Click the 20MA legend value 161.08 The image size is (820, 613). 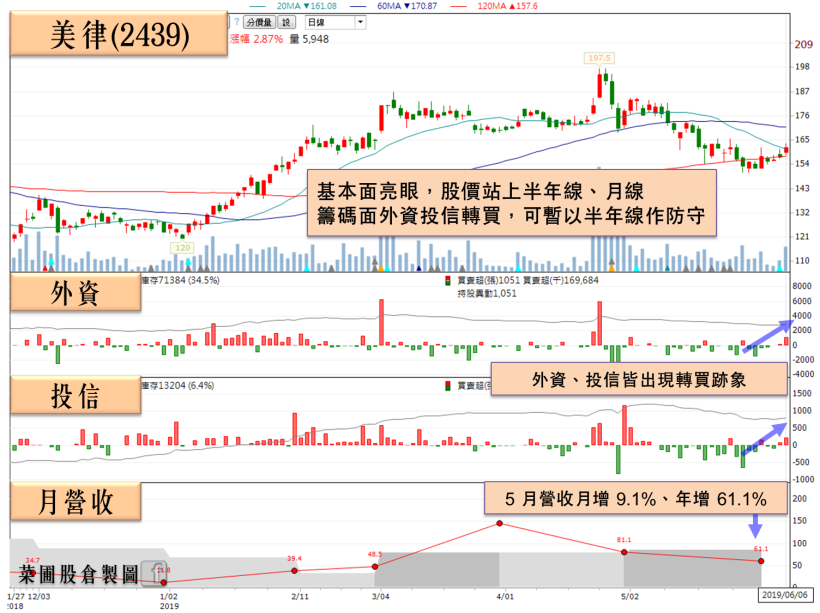pyautogui.click(x=323, y=6)
